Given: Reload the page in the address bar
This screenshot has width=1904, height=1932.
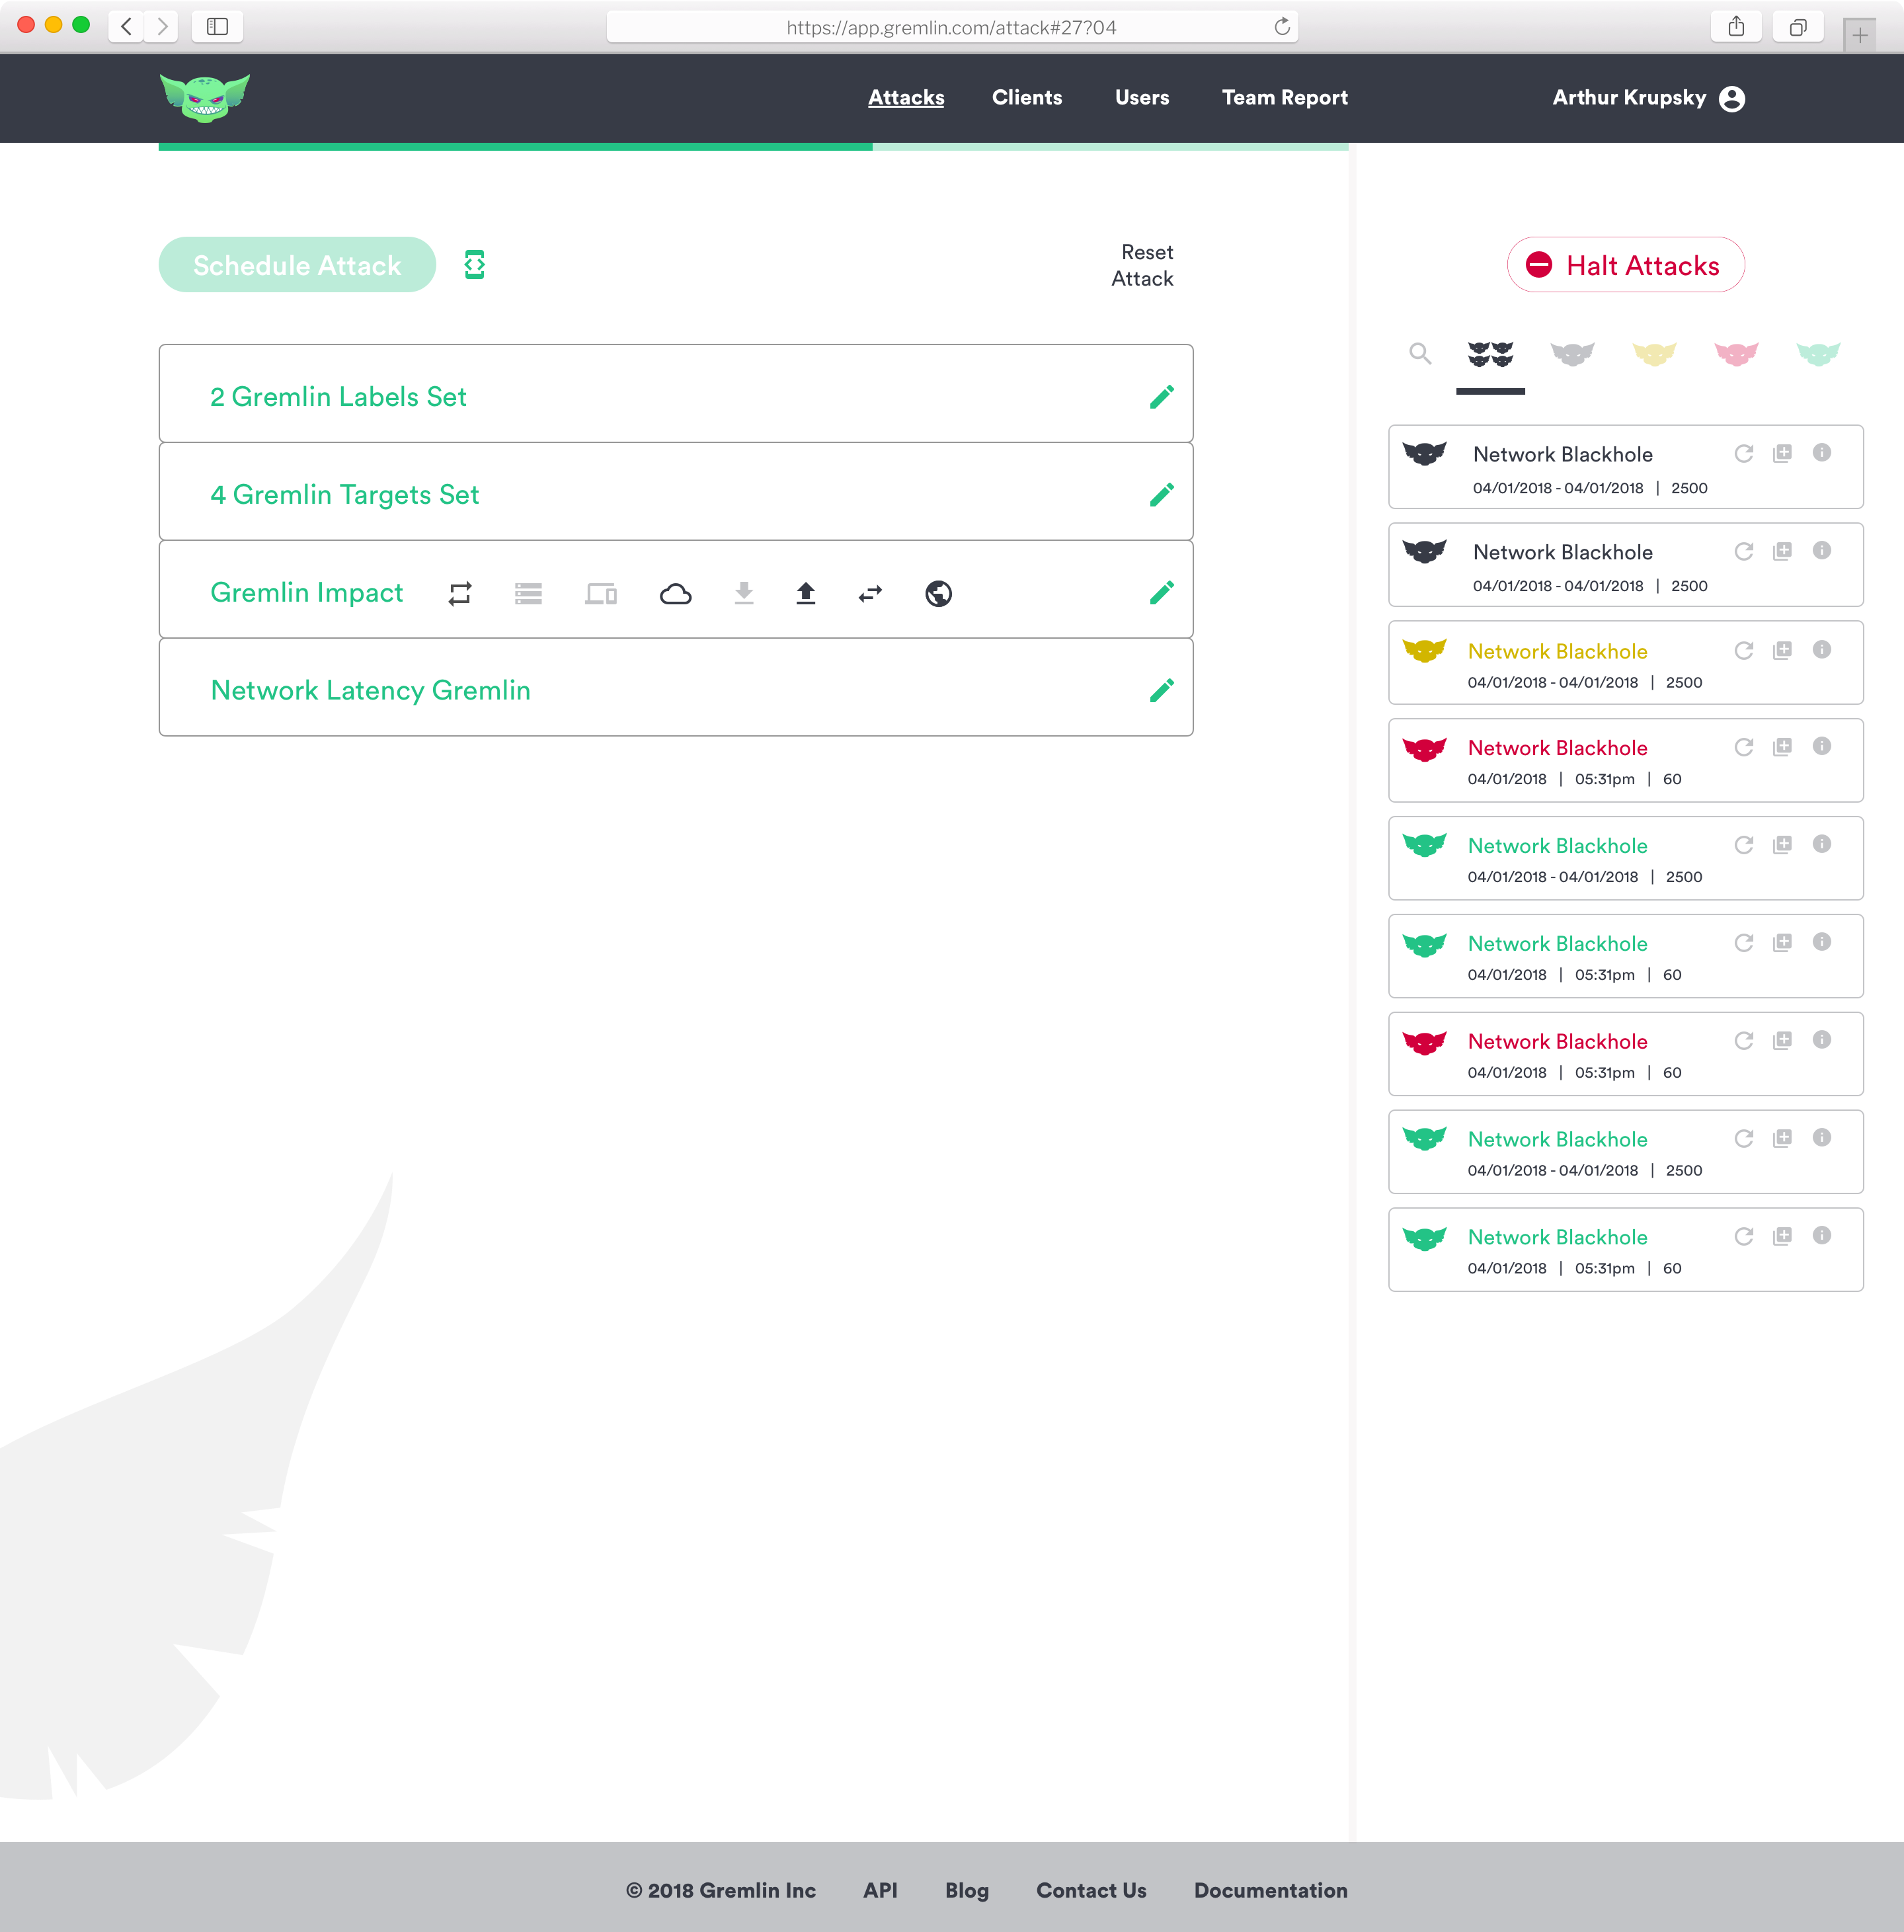Looking at the screenshot, I should pos(1282,27).
